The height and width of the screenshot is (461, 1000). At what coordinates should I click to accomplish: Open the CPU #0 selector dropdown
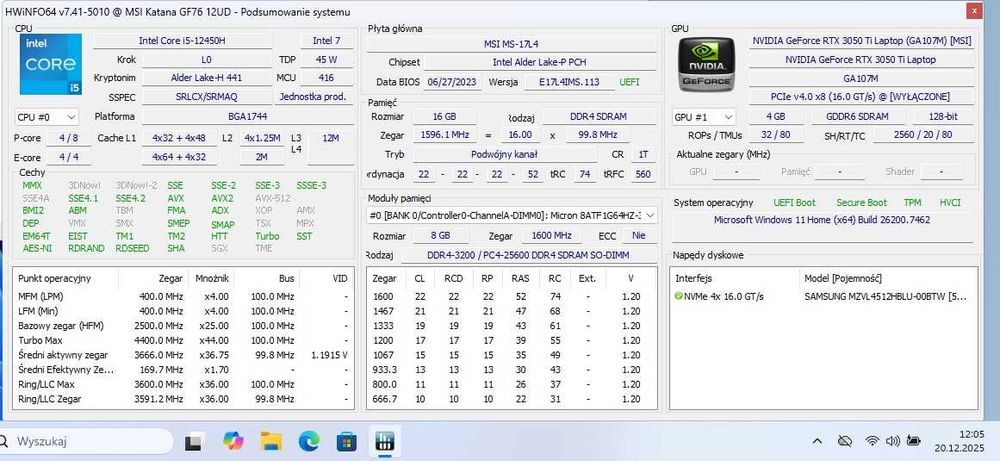click(x=46, y=117)
